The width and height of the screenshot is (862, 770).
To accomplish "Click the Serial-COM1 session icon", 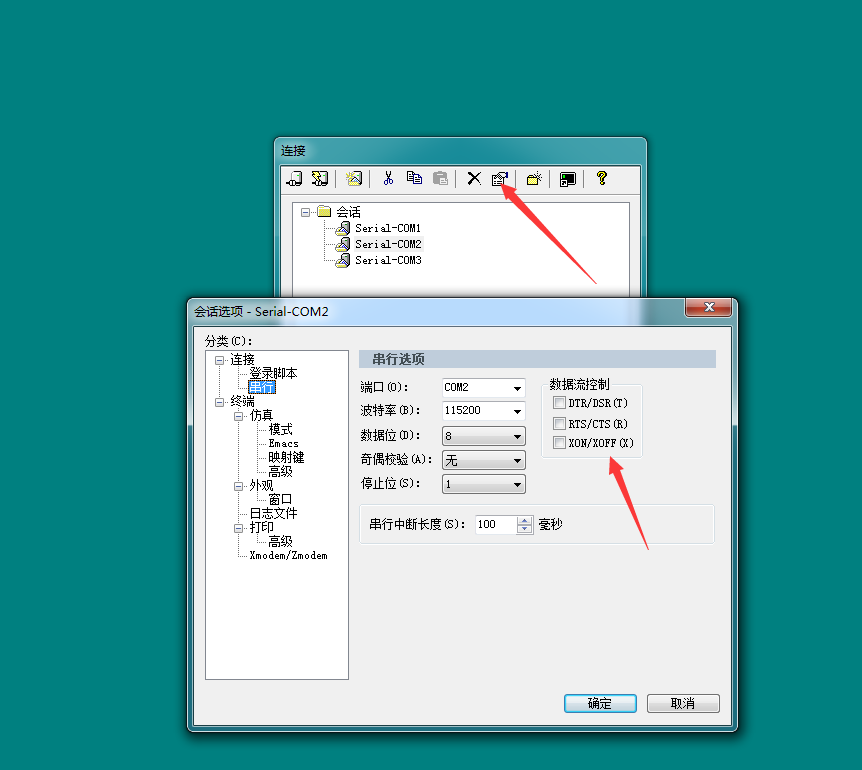I will (342, 228).
